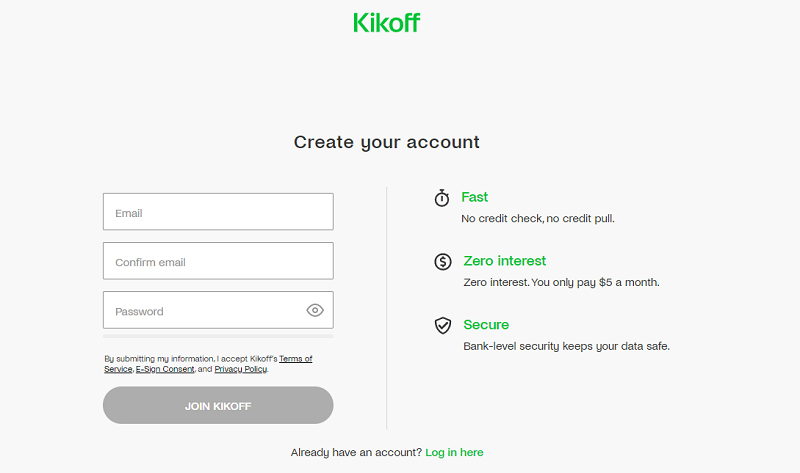Click the Zero interest heading
The image size is (800, 473).
pyautogui.click(x=505, y=261)
